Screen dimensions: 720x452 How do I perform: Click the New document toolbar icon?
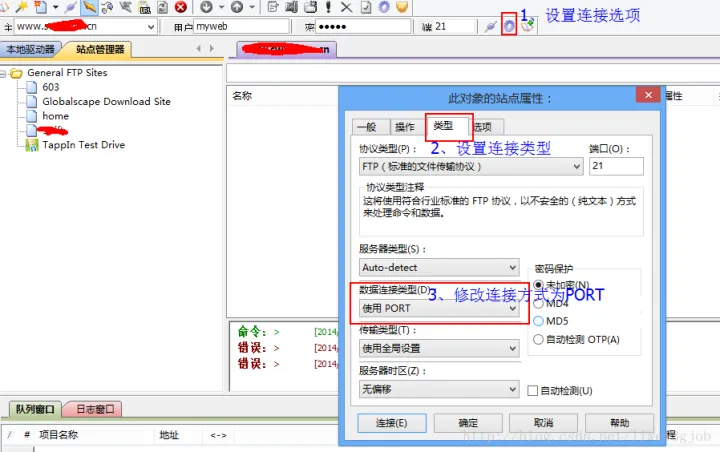40,6
